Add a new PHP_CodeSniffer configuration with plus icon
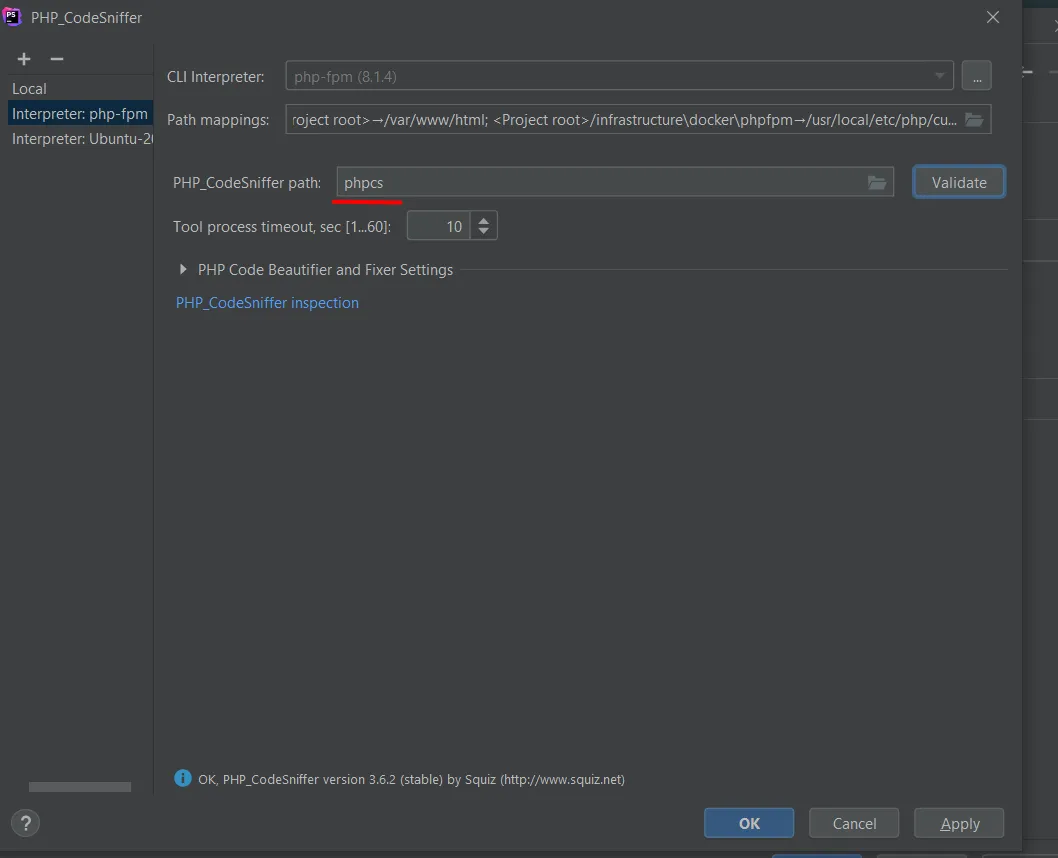Image resolution: width=1058 pixels, height=858 pixels. tap(24, 59)
